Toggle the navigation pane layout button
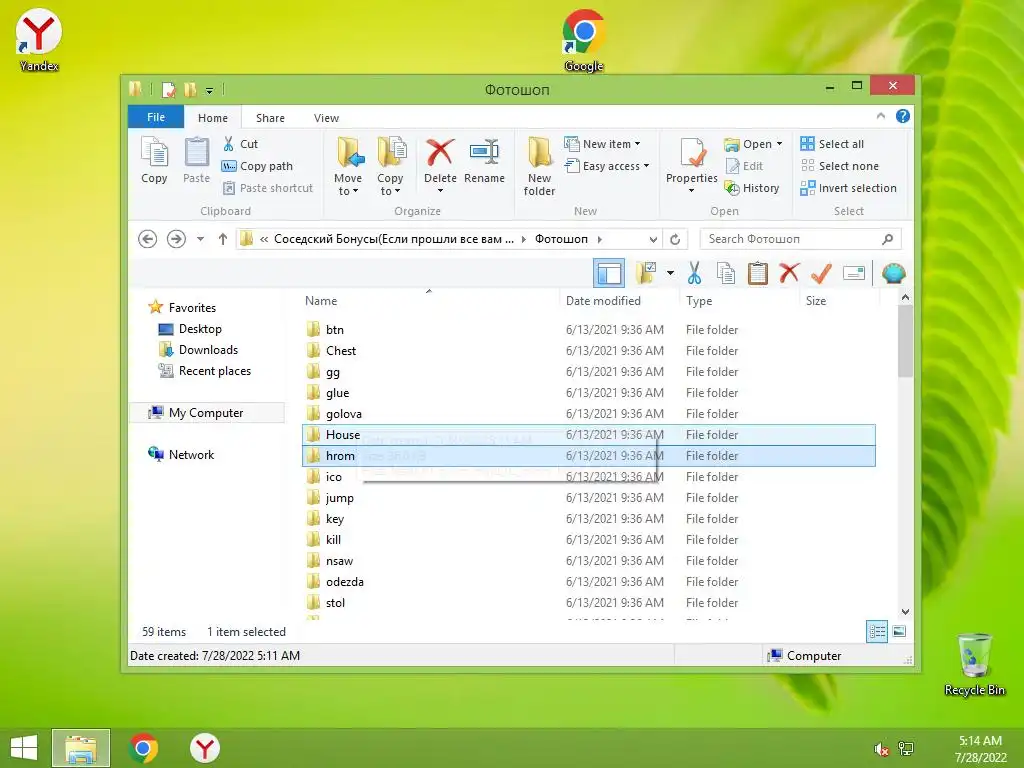 (609, 273)
